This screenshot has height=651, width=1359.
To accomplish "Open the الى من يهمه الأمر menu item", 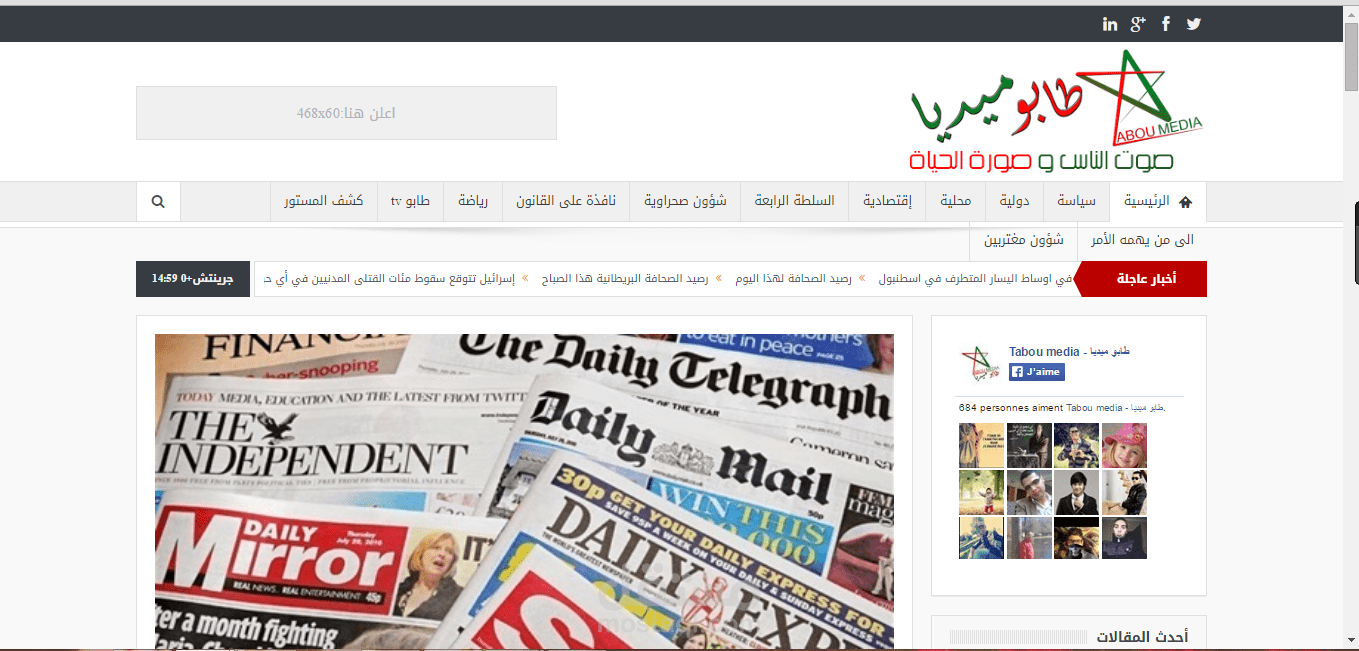I will point(1142,240).
